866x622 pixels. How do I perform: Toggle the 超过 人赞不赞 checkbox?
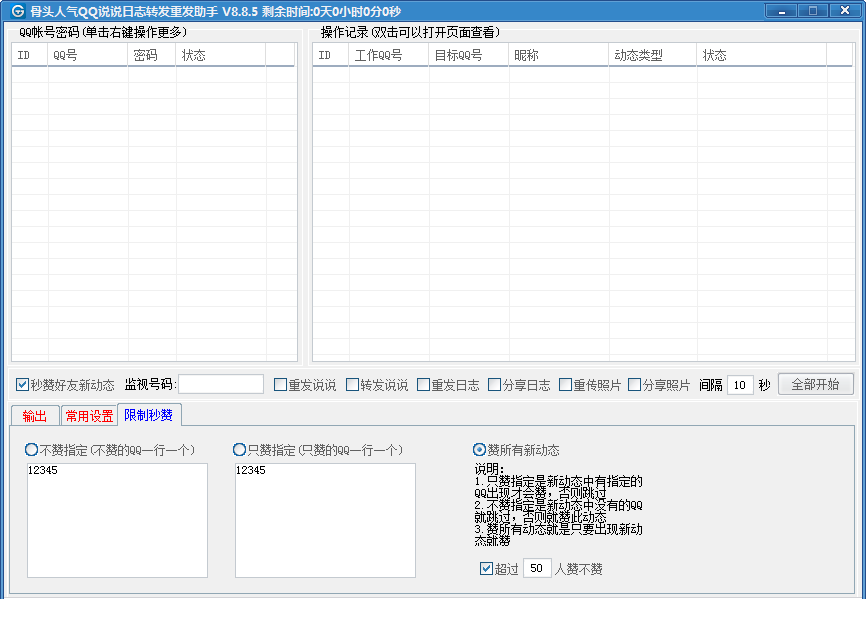click(486, 568)
